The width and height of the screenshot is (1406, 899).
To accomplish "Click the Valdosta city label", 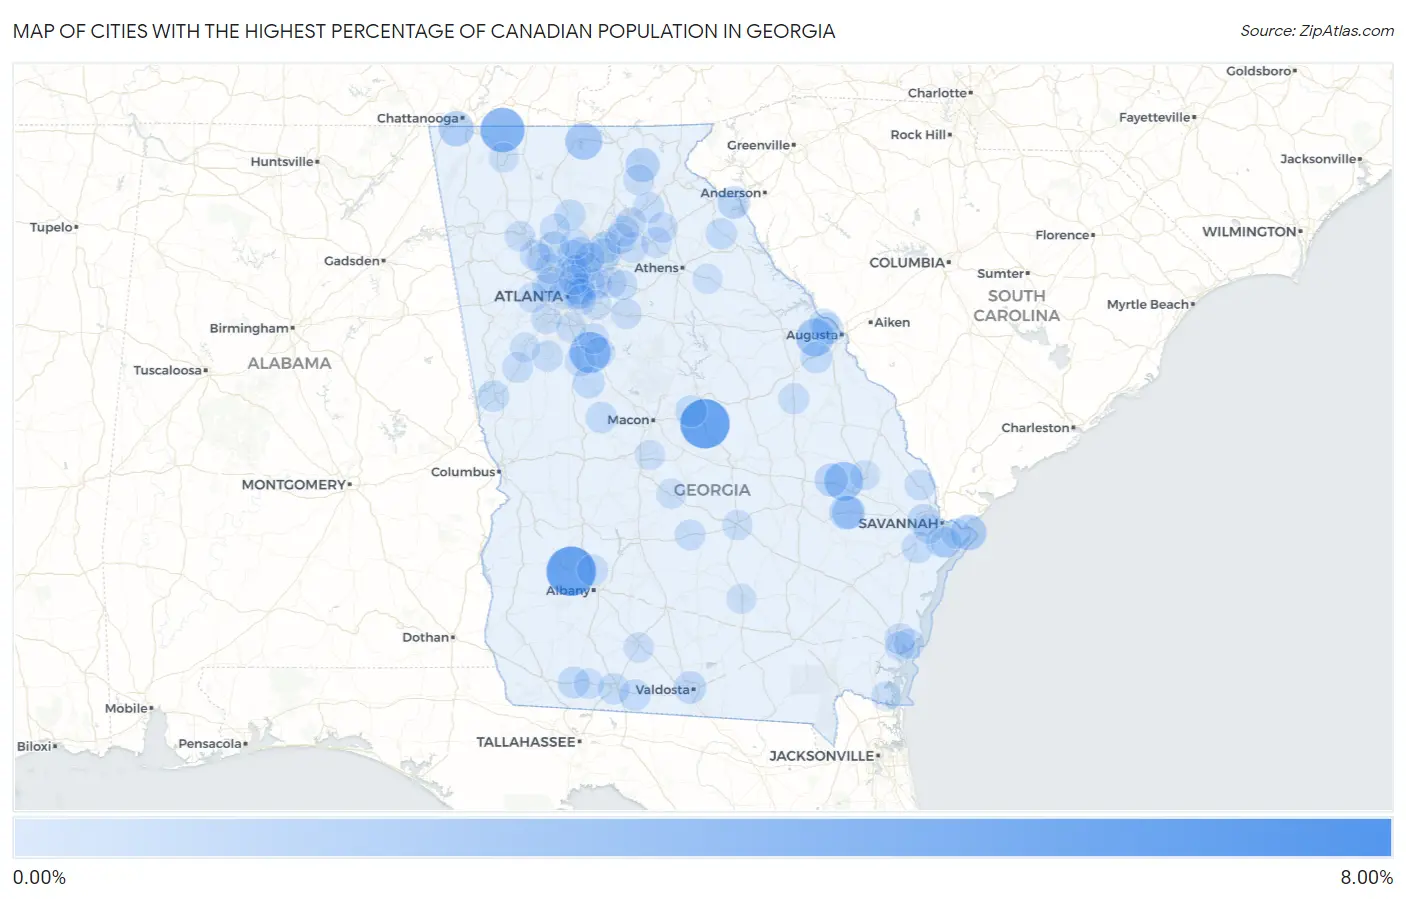I will (663, 689).
